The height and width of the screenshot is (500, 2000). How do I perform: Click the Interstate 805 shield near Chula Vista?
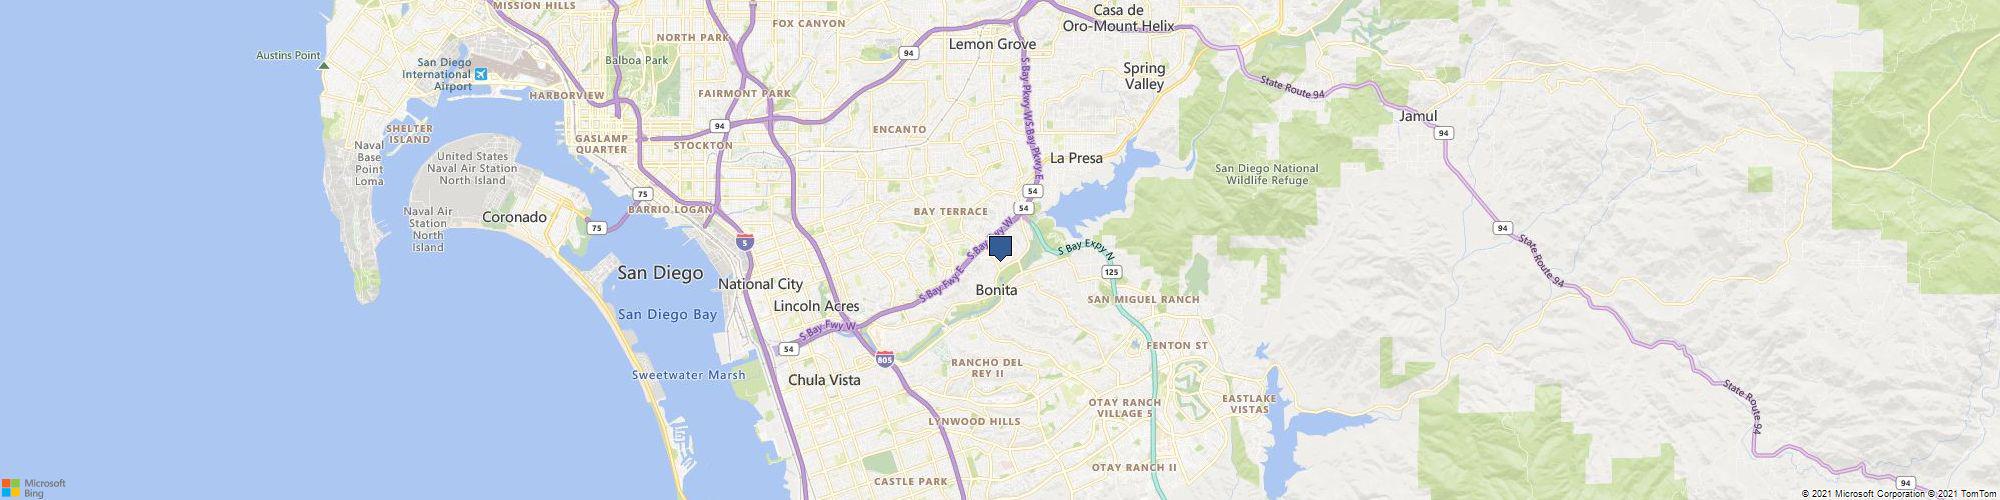pos(884,358)
